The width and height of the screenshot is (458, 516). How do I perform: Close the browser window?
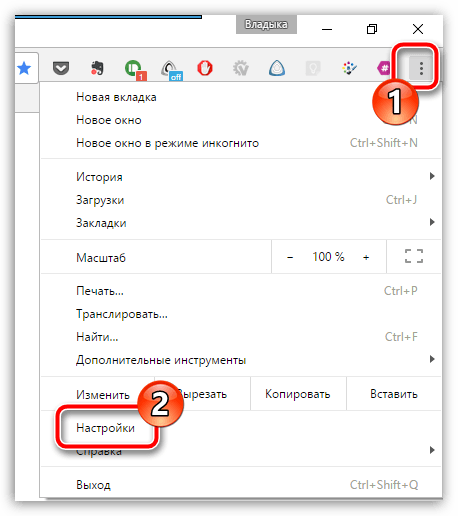(x=418, y=29)
